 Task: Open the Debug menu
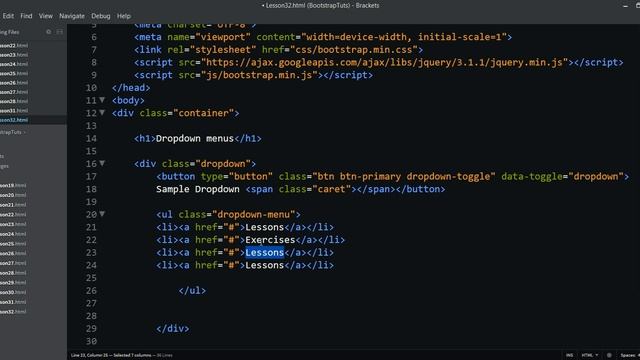(100, 16)
